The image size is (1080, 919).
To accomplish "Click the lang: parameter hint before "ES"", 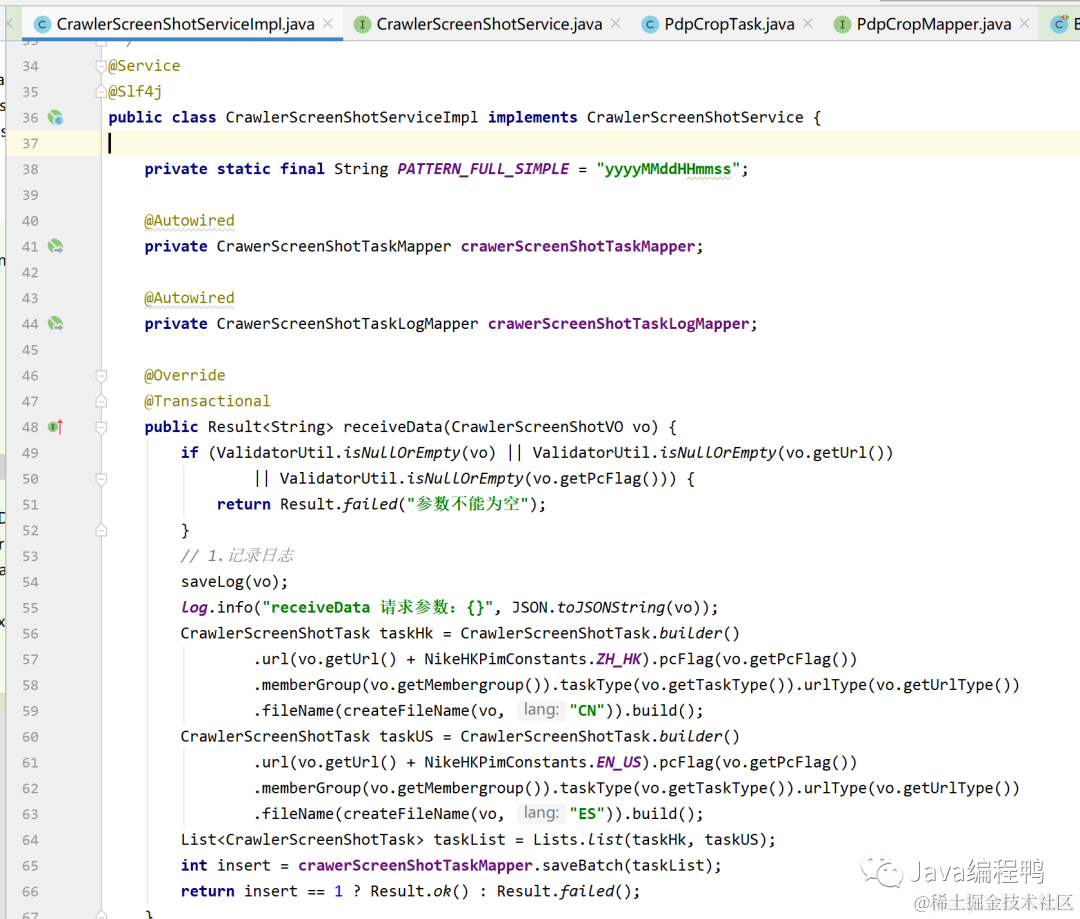I will pos(541,814).
